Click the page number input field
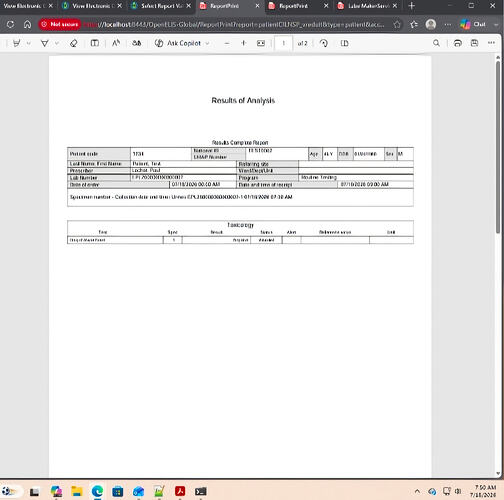504x500 pixels. (283, 43)
